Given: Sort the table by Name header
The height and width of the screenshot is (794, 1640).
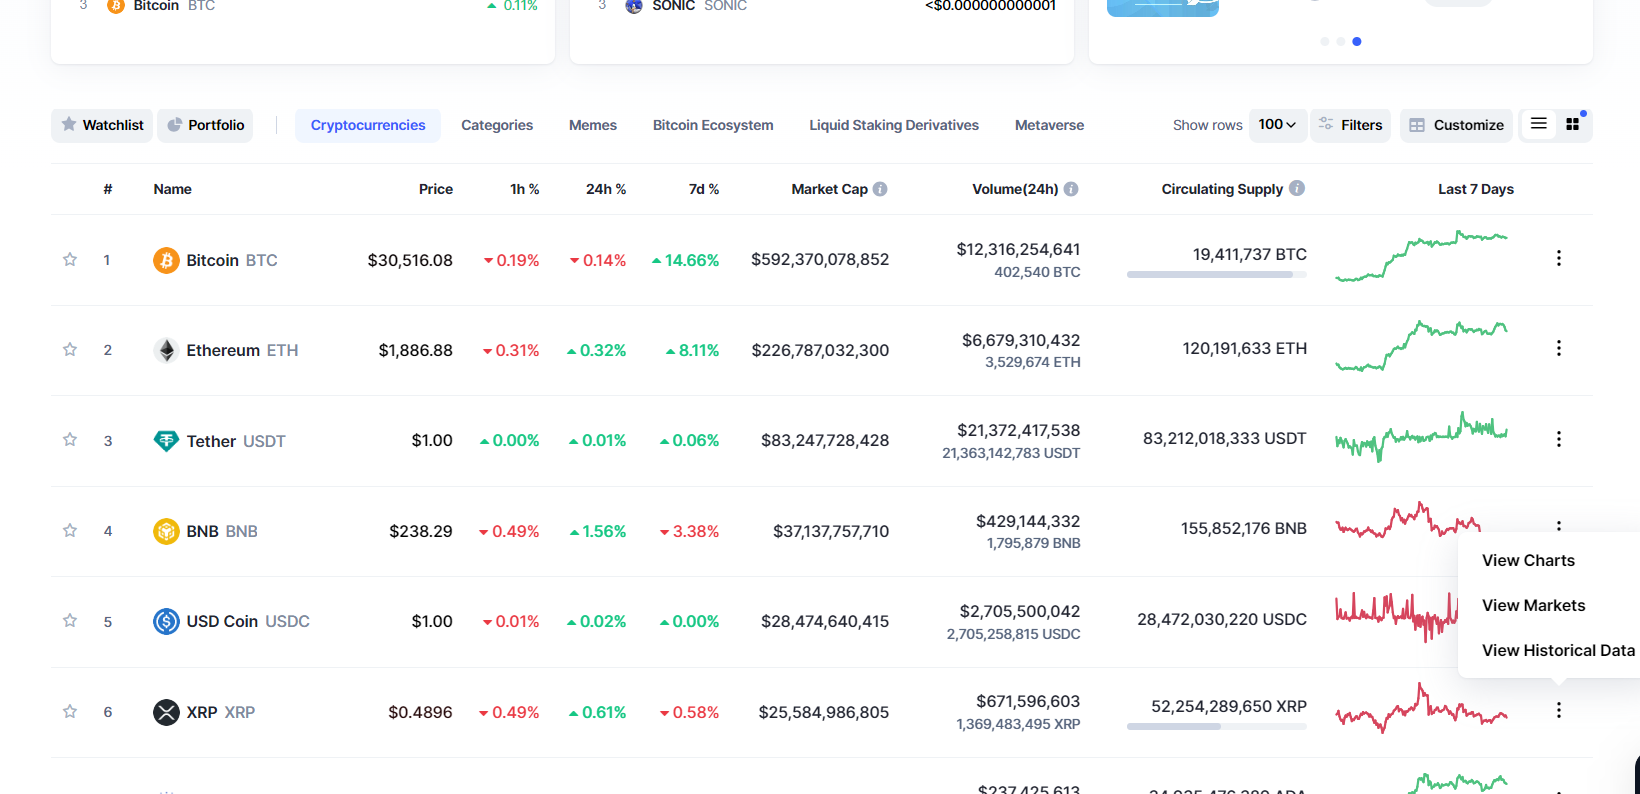Looking at the screenshot, I should [x=172, y=189].
